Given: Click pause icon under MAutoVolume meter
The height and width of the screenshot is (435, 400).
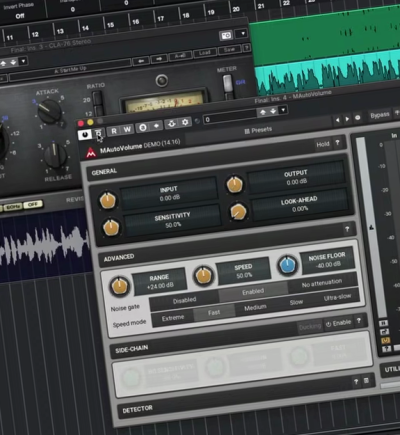Looking at the screenshot, I should pos(383,323).
